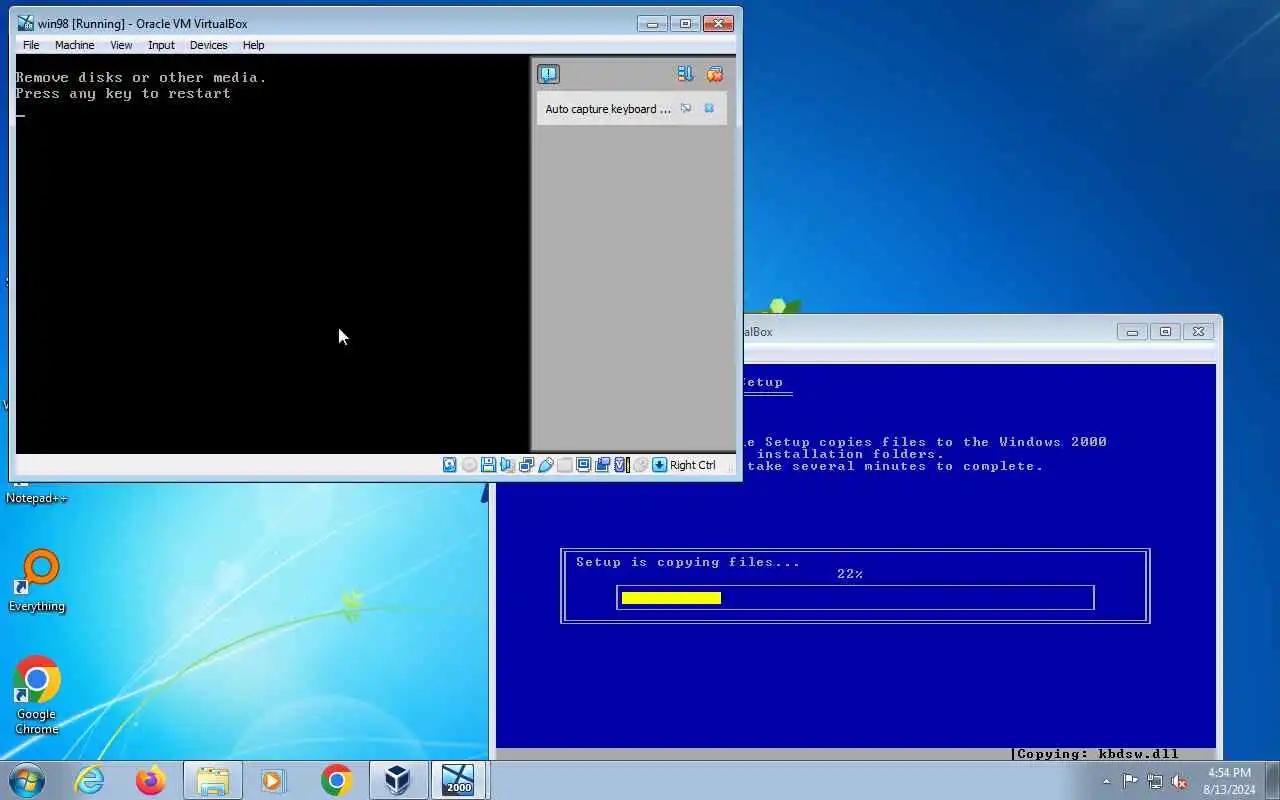Click hard disk activity indicator in status bar
This screenshot has width=1280, height=800.
(x=449, y=465)
